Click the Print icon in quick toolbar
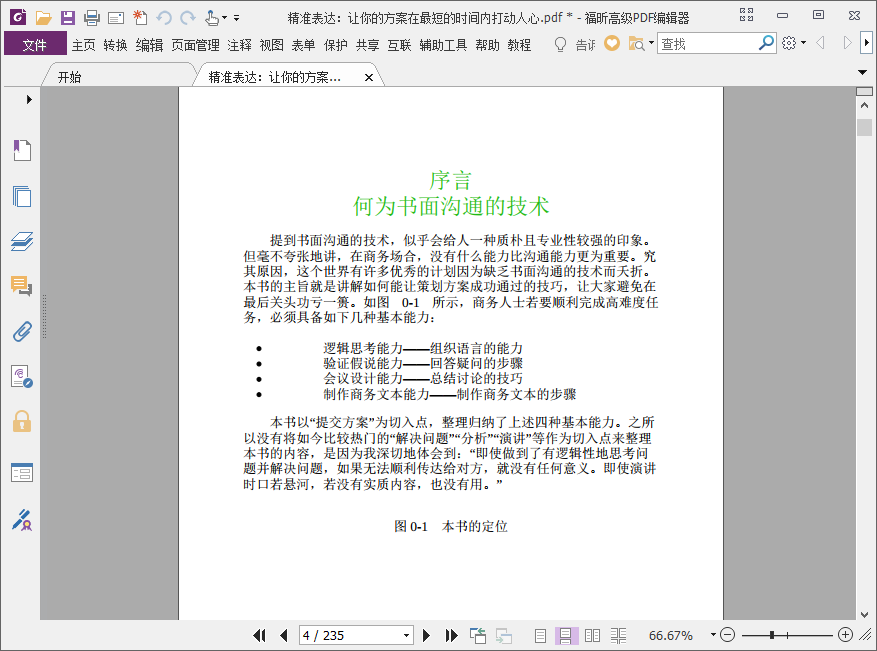This screenshot has width=877, height=651. (91, 17)
